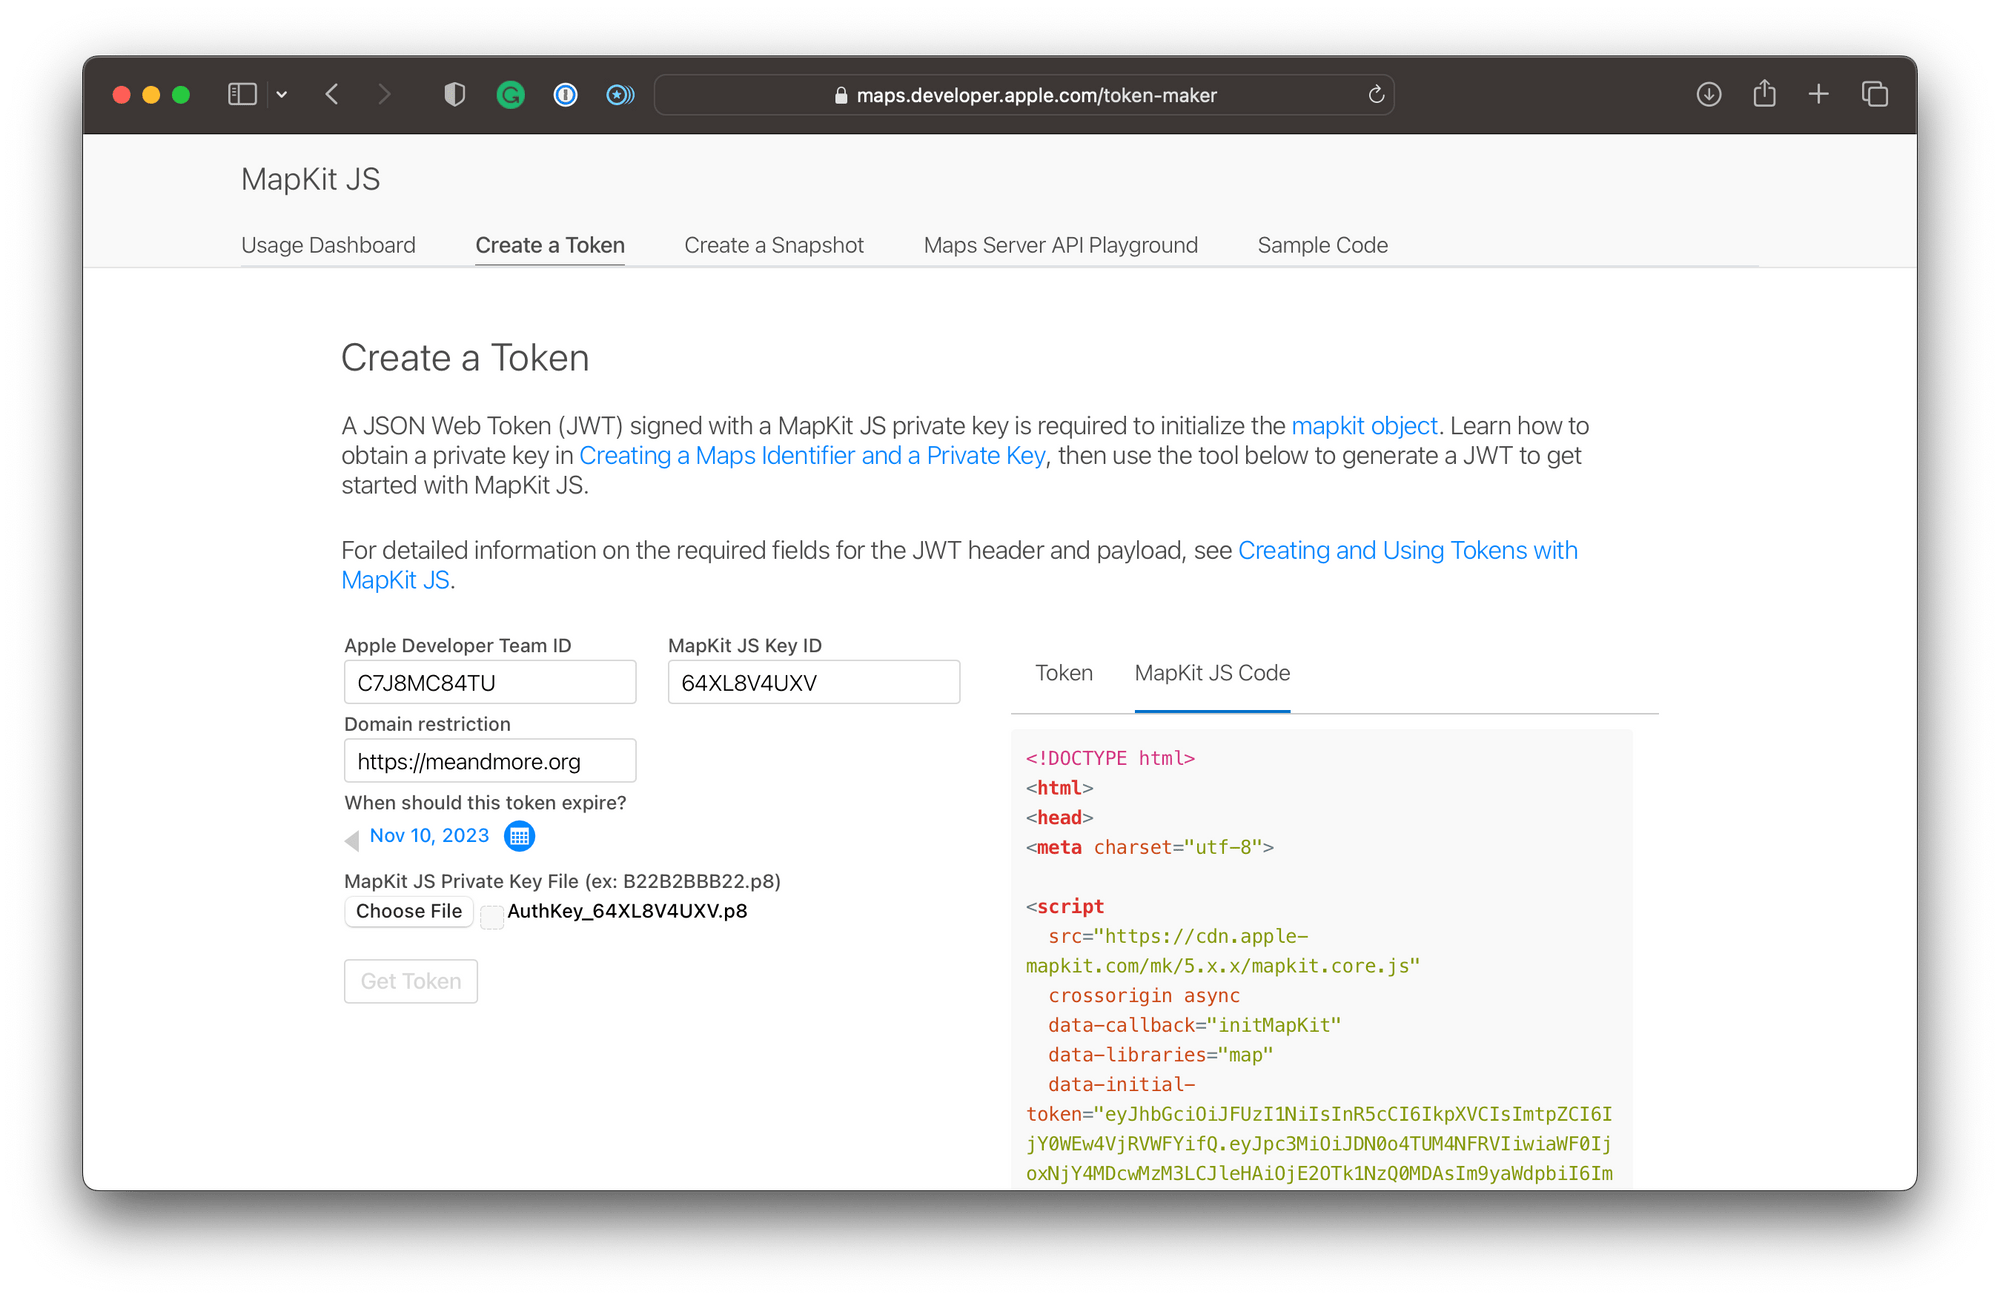Click inside the Domain restriction field

click(x=489, y=761)
